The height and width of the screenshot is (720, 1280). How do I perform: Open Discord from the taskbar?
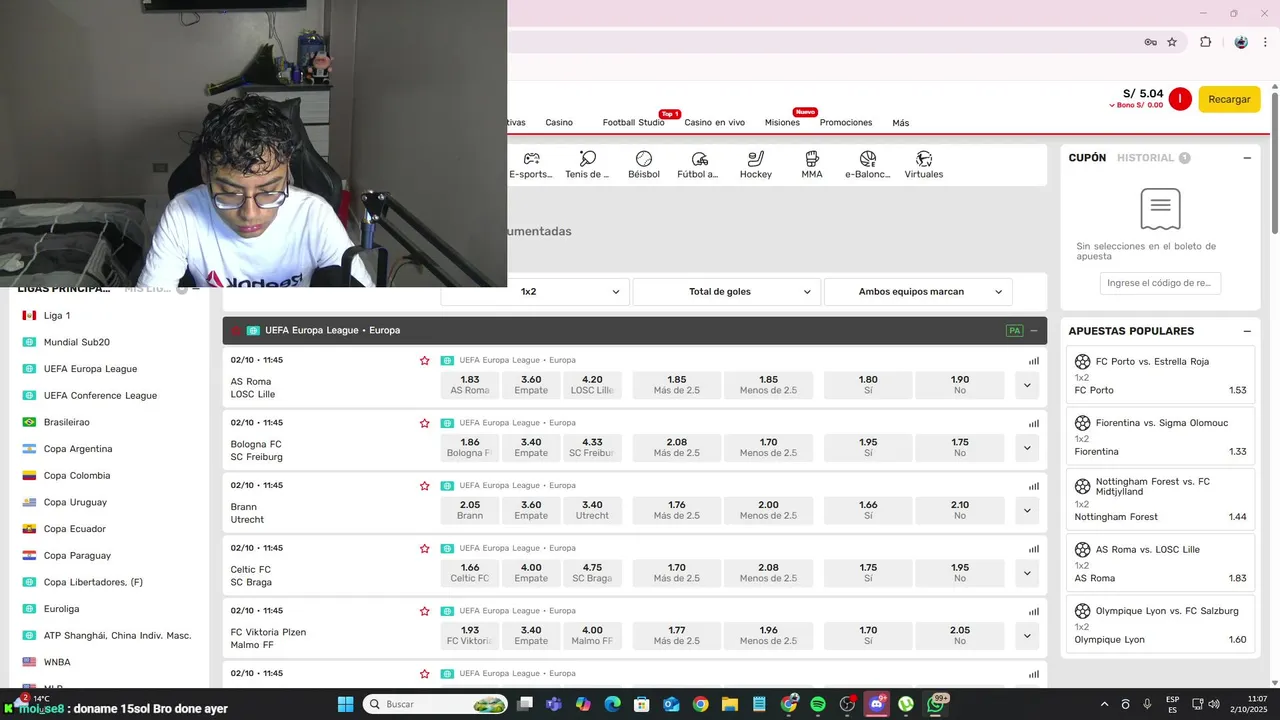click(877, 704)
